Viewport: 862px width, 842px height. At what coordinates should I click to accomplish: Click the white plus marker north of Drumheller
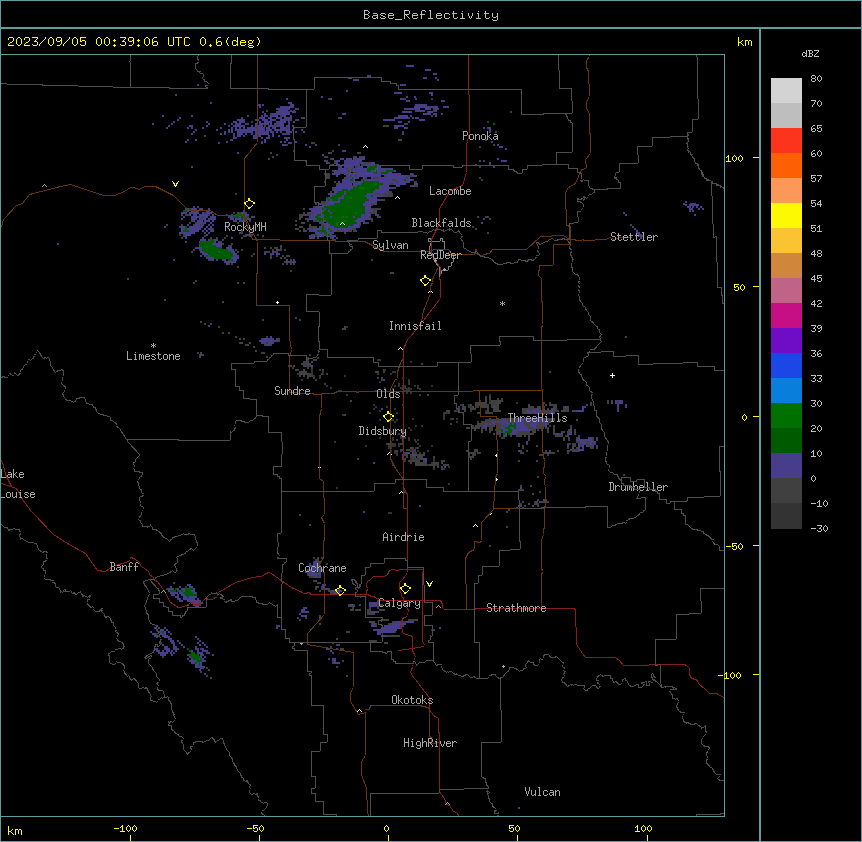click(612, 375)
